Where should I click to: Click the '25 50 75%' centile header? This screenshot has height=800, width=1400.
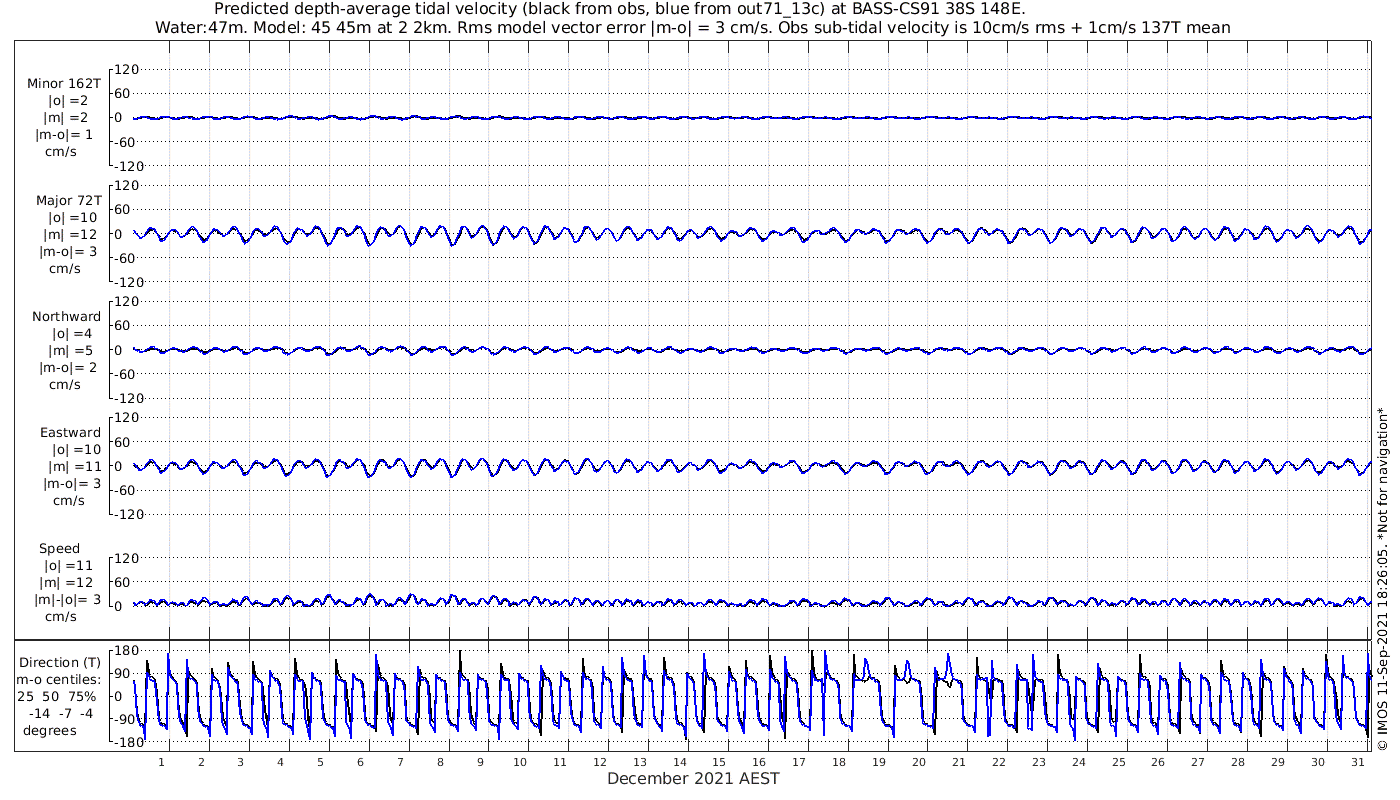[56, 696]
